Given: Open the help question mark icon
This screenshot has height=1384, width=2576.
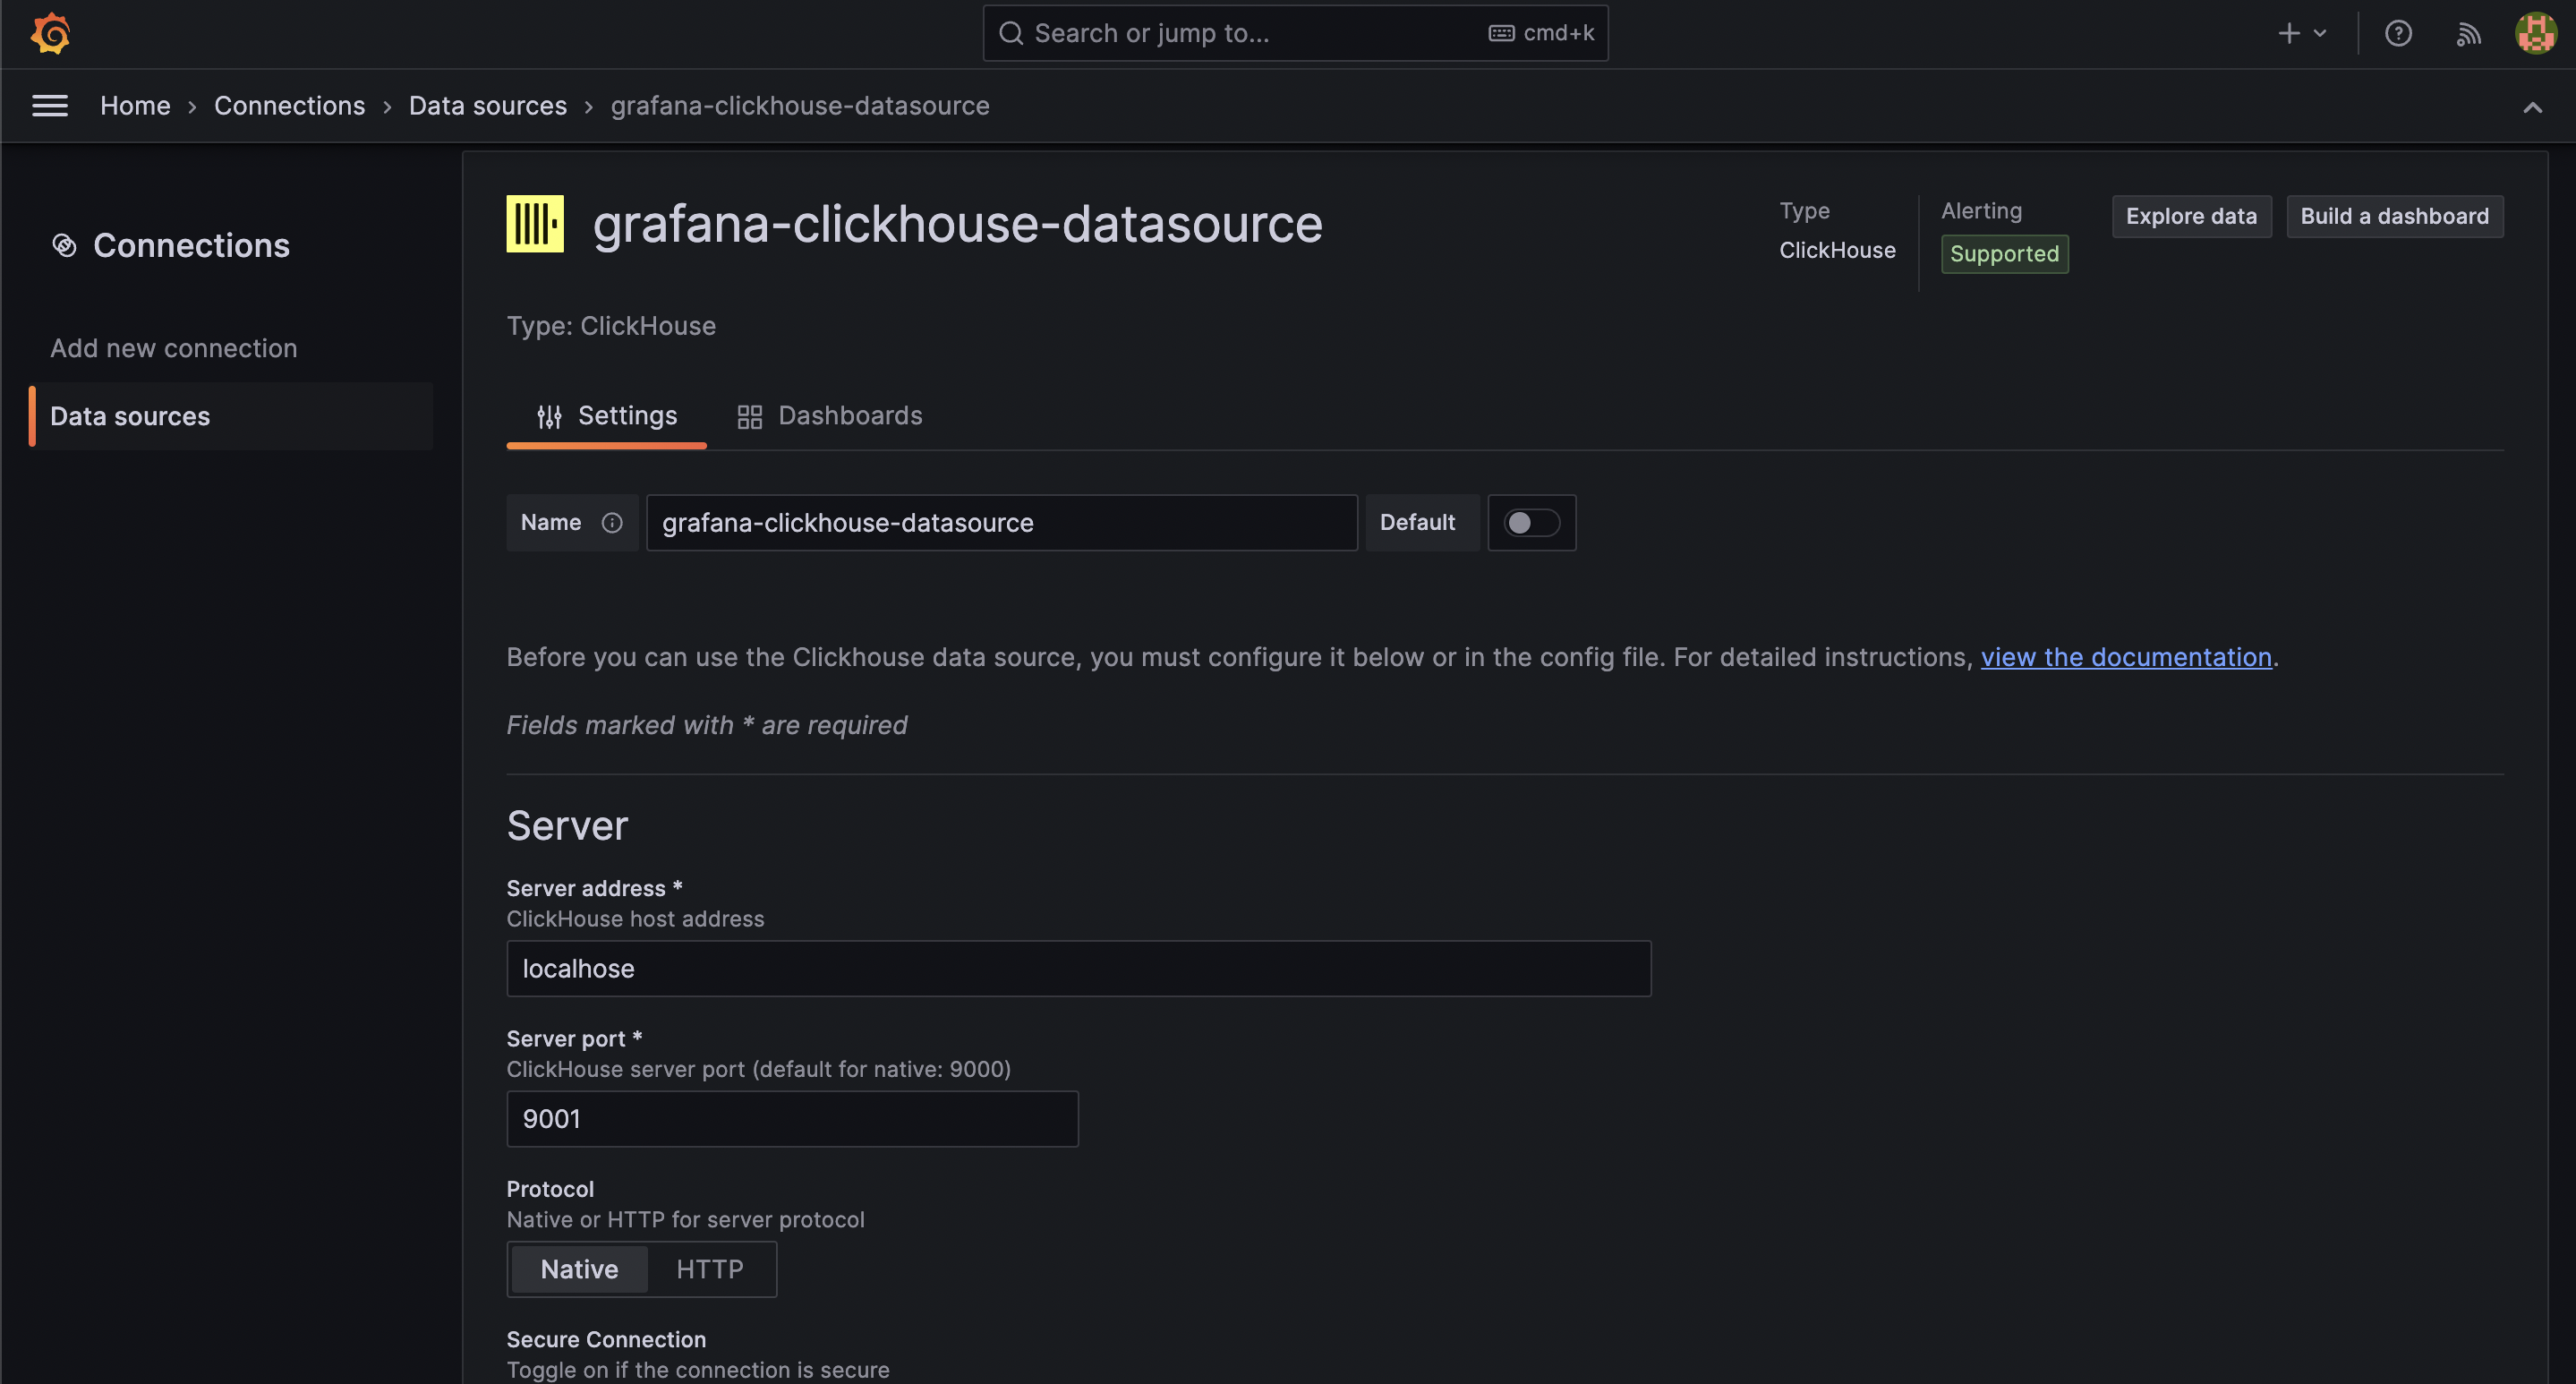Looking at the screenshot, I should click(x=2398, y=34).
